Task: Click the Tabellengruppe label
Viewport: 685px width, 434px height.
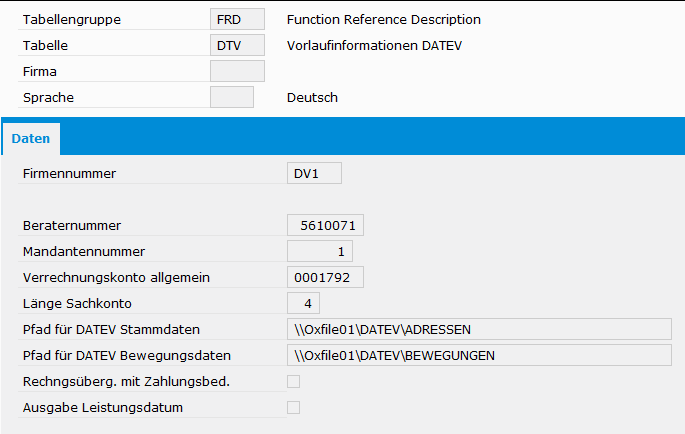Action: pyautogui.click(x=69, y=19)
